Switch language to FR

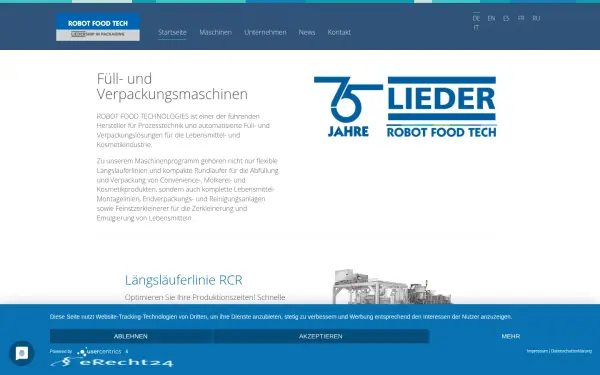click(x=521, y=18)
